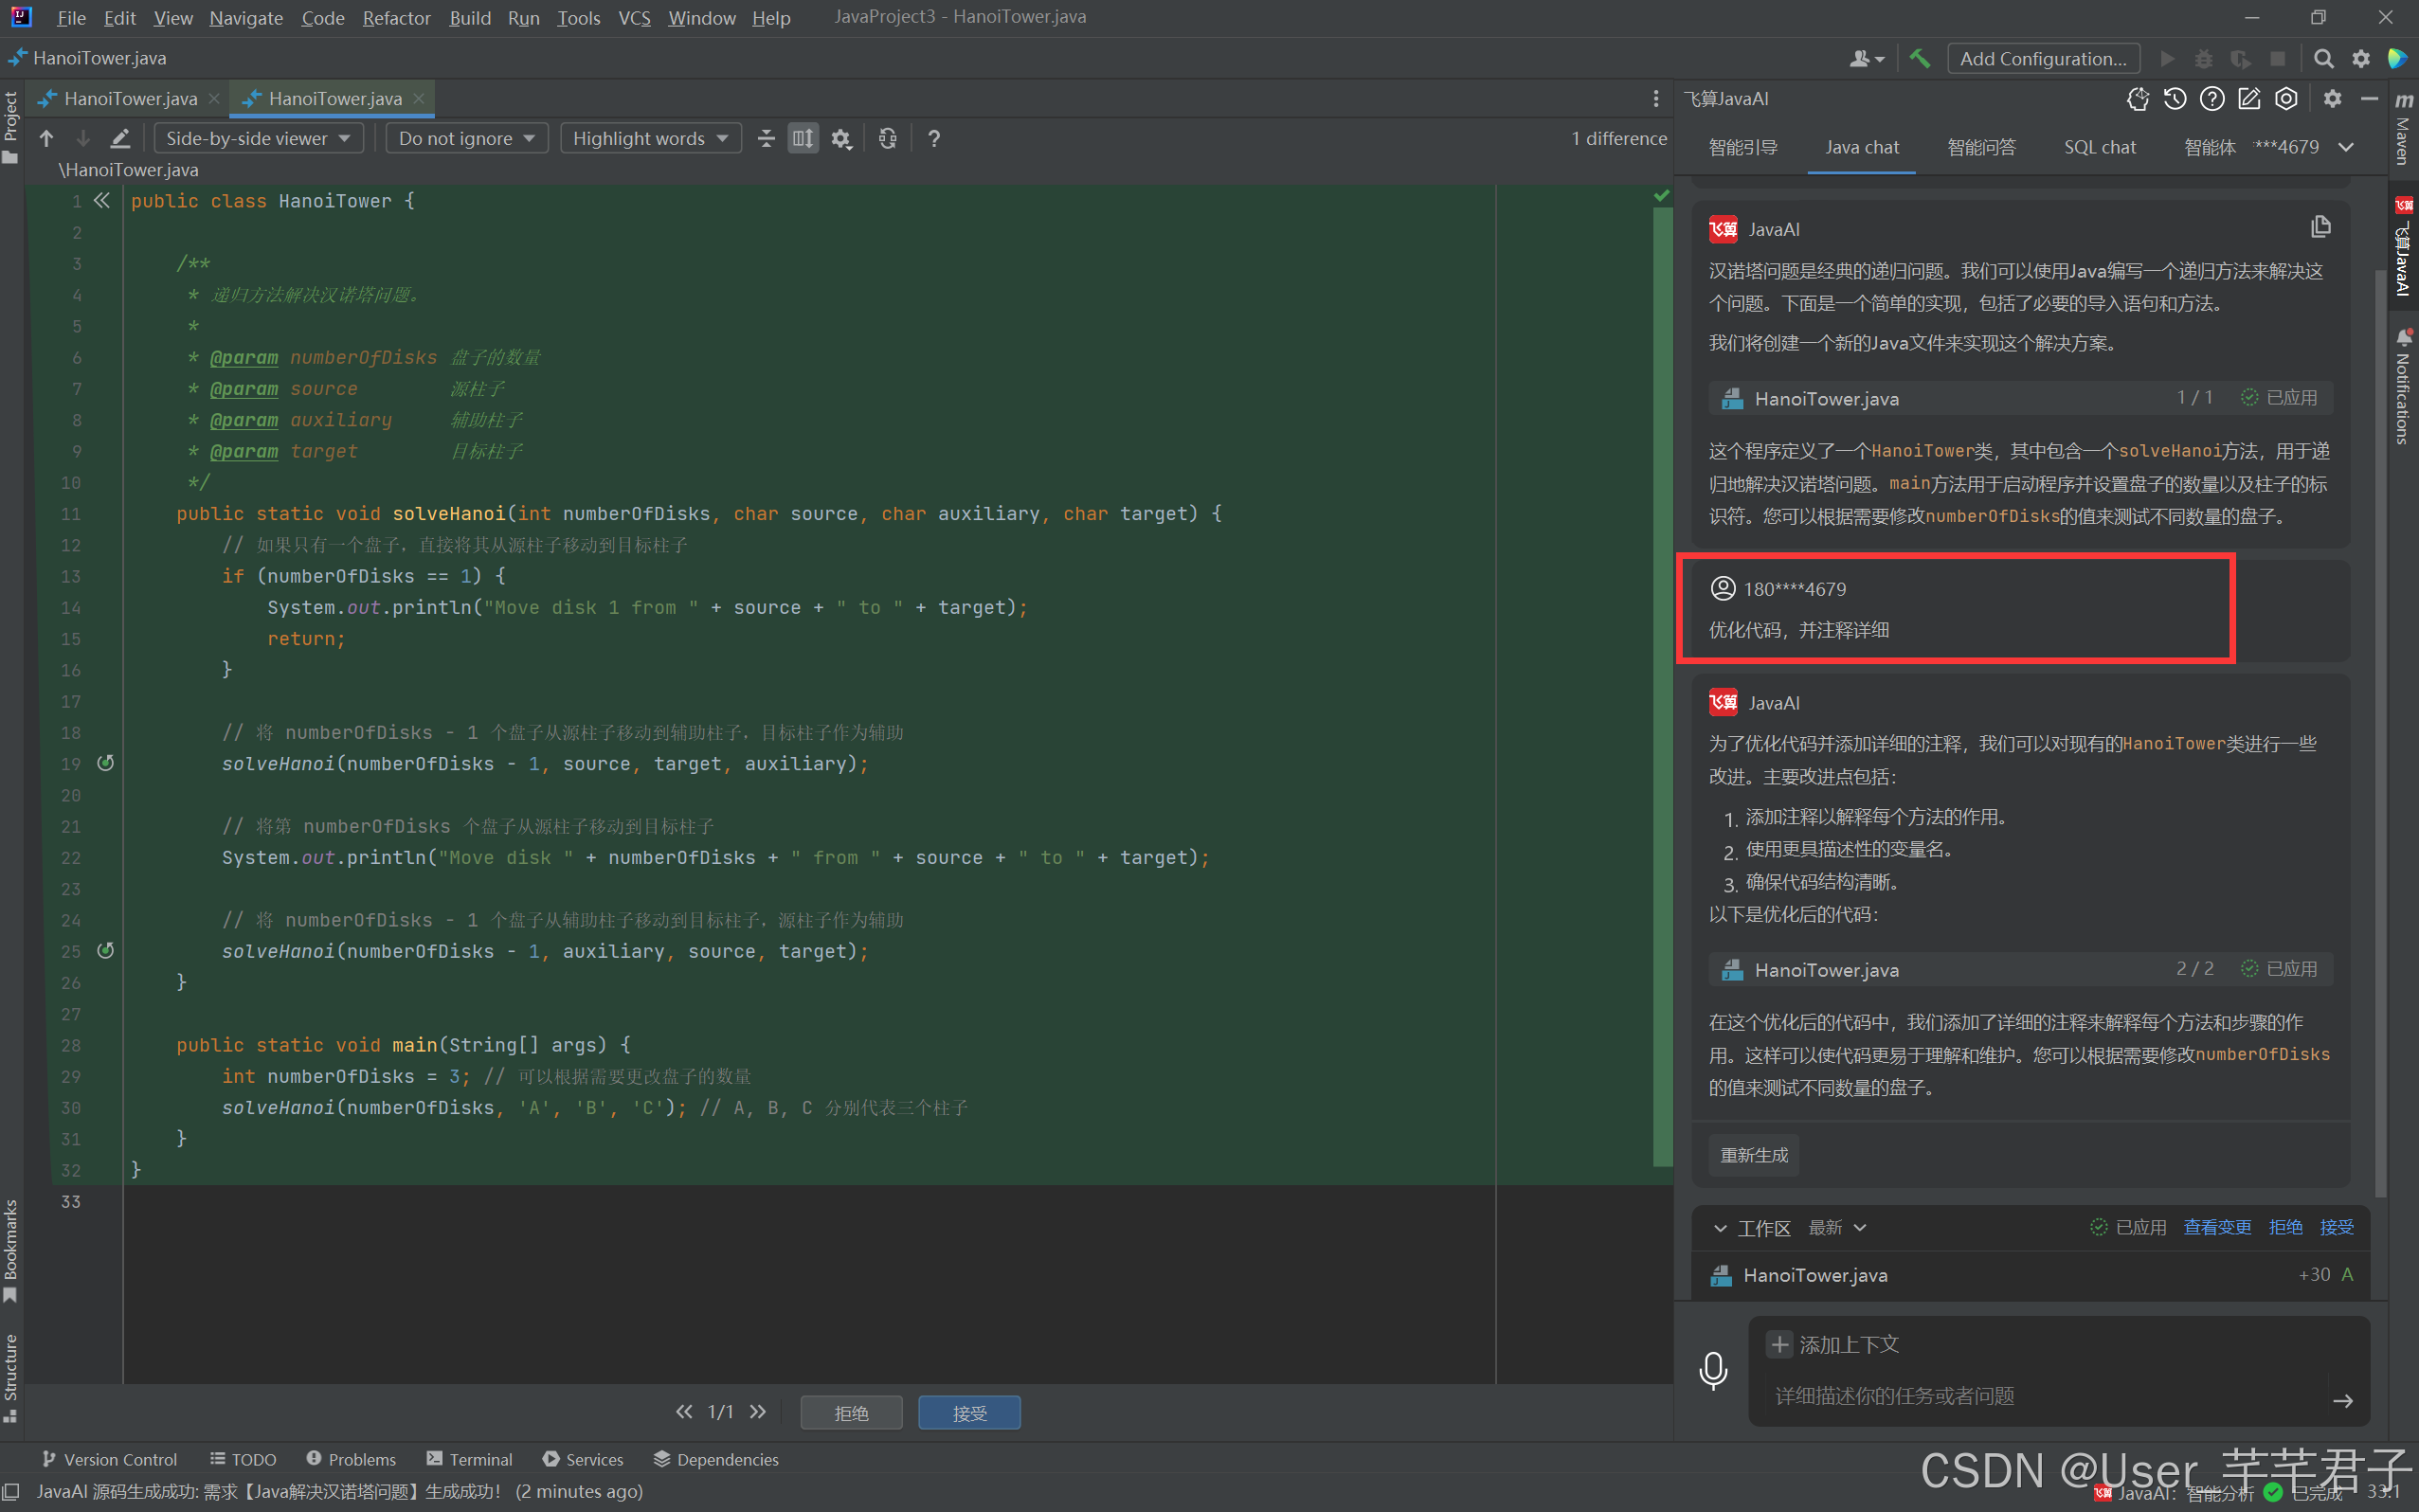Switch to 智能问答 tab
Screen dimensions: 2419x1512
click(1981, 147)
